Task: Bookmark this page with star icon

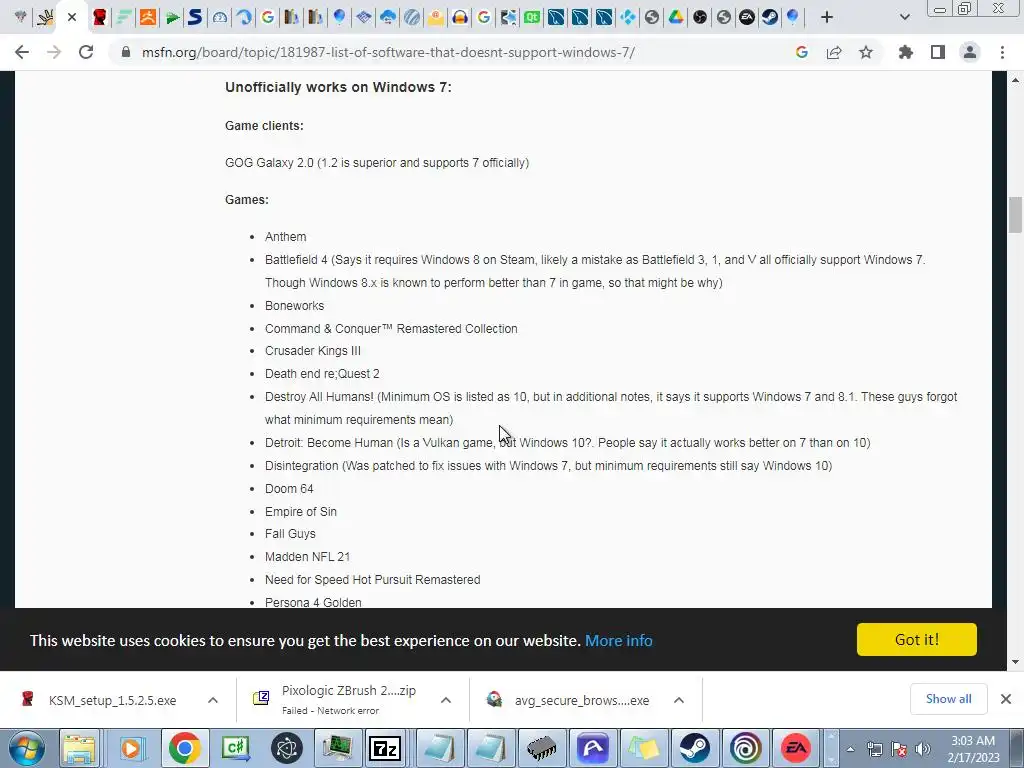Action: click(866, 52)
